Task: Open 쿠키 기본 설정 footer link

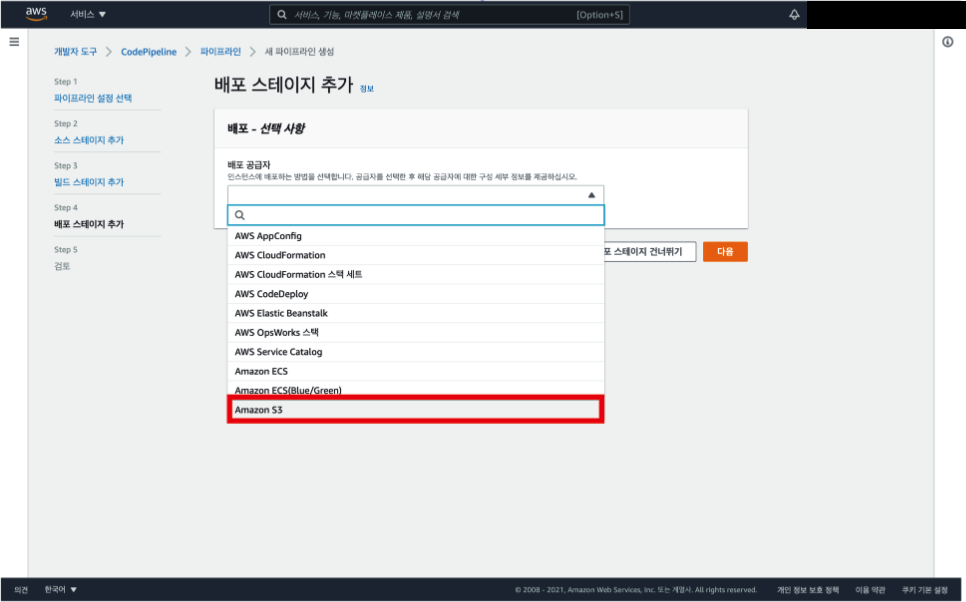Action: 925,590
